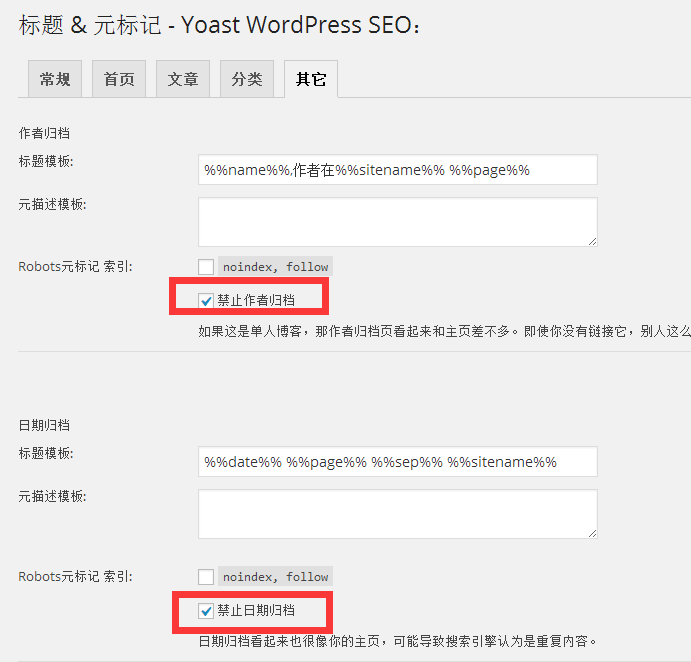Click into the 作者归档 元描述模板 textarea
Screen dimensions: 691x662
tap(397, 221)
